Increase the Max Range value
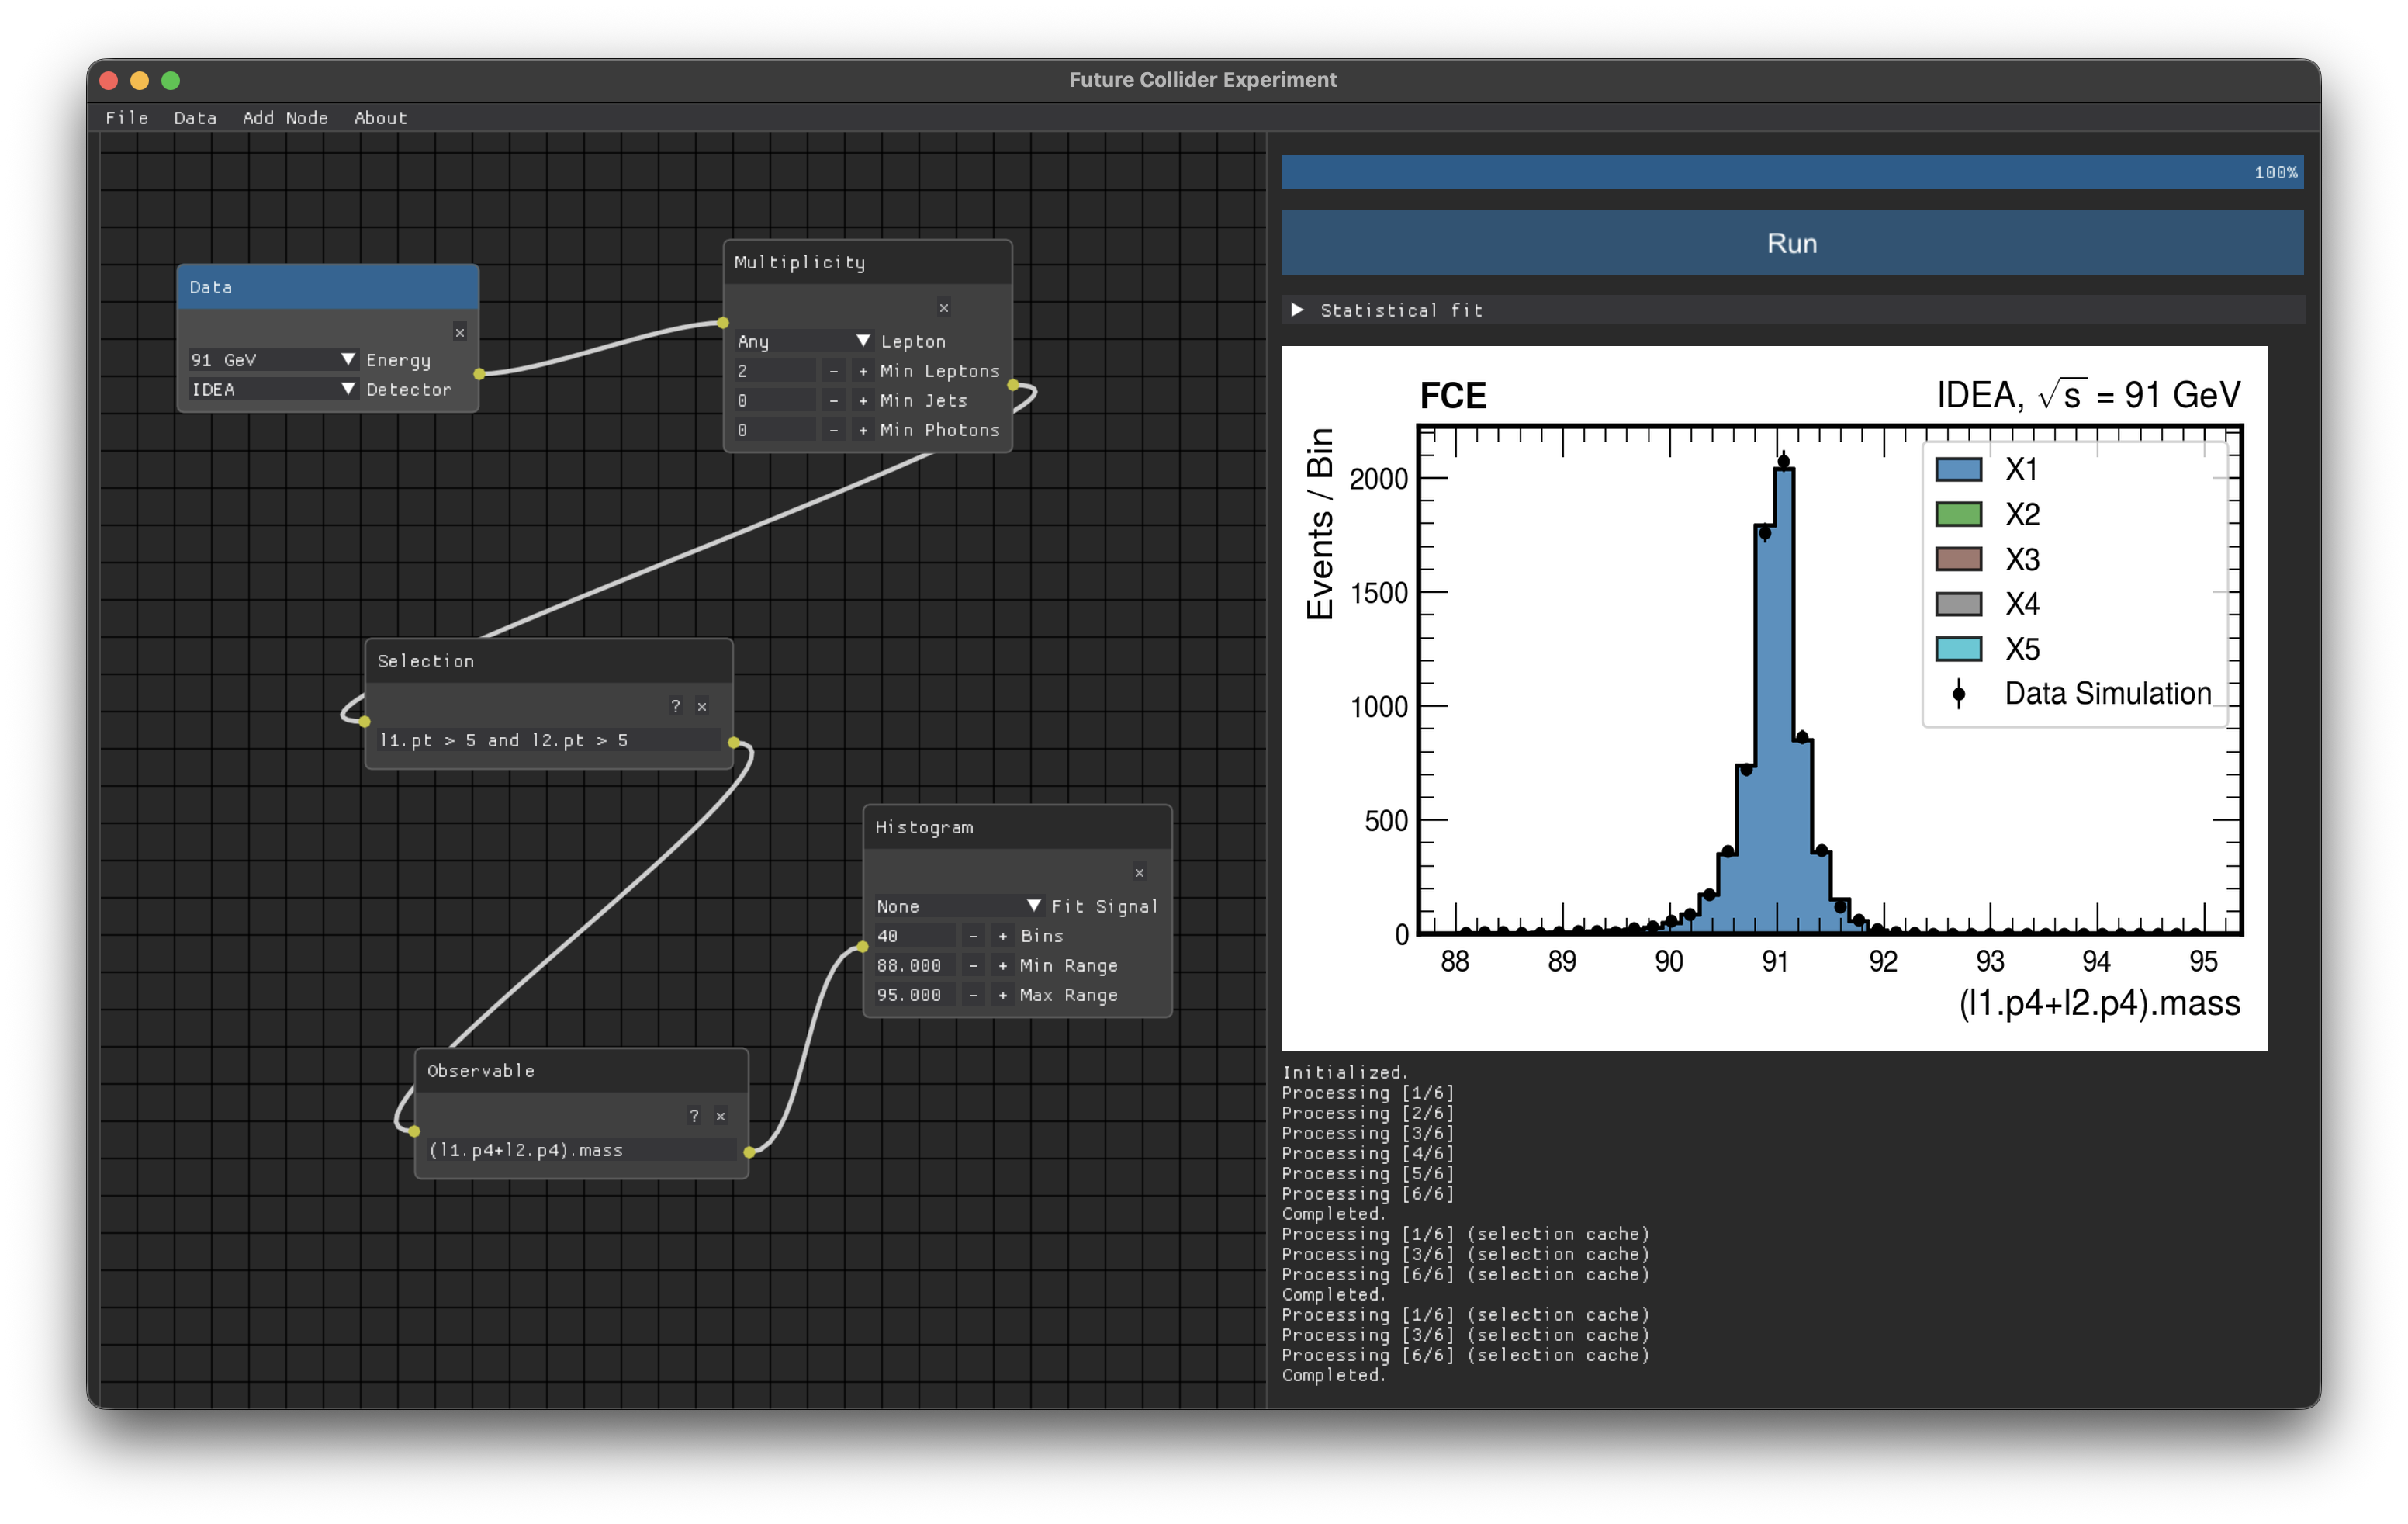2408x1524 pixels. point(1003,995)
